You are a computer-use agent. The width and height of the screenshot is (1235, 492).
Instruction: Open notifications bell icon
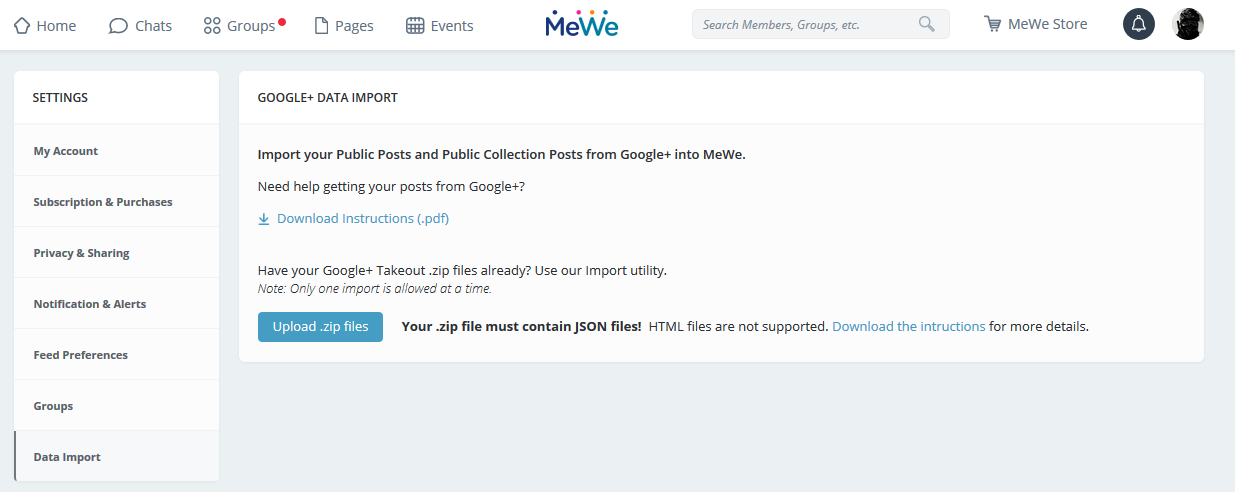click(x=1139, y=24)
